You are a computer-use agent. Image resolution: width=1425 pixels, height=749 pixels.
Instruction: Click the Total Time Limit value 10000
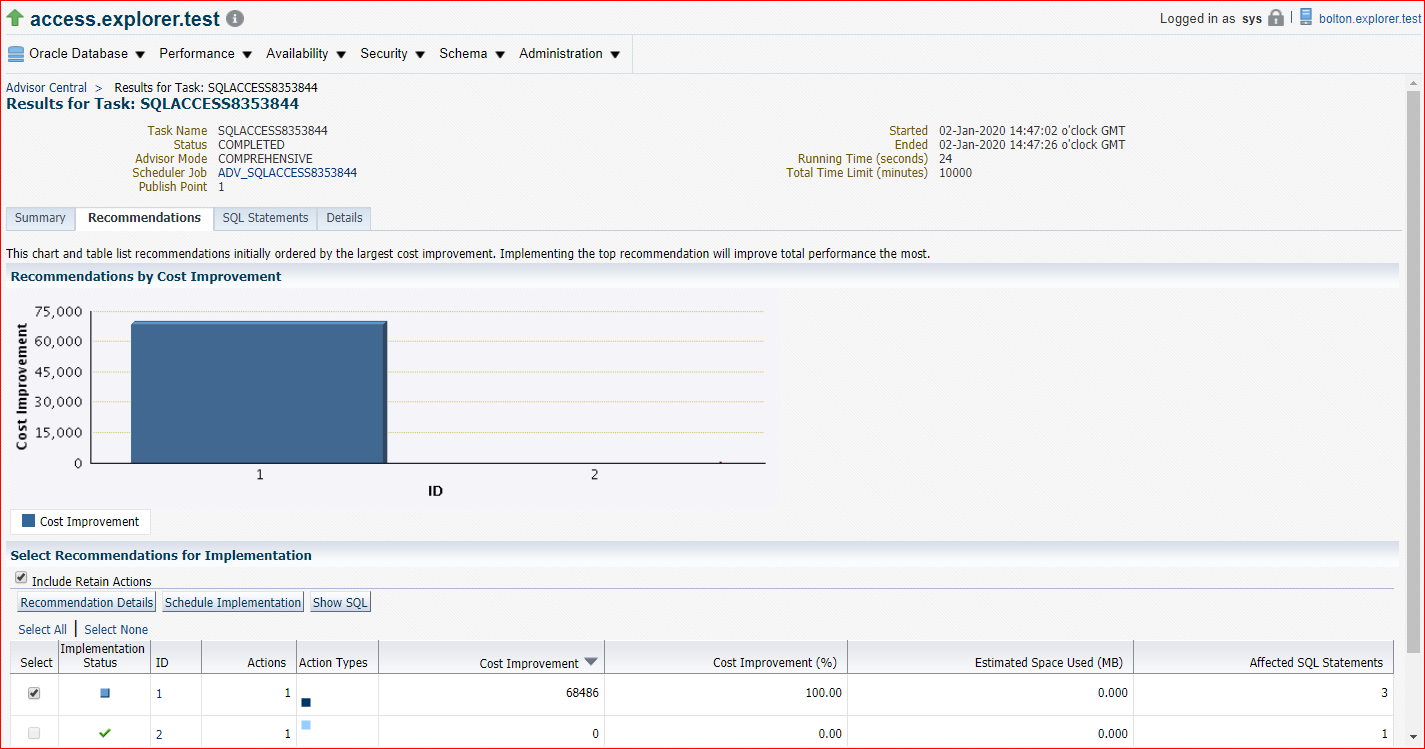click(x=955, y=173)
